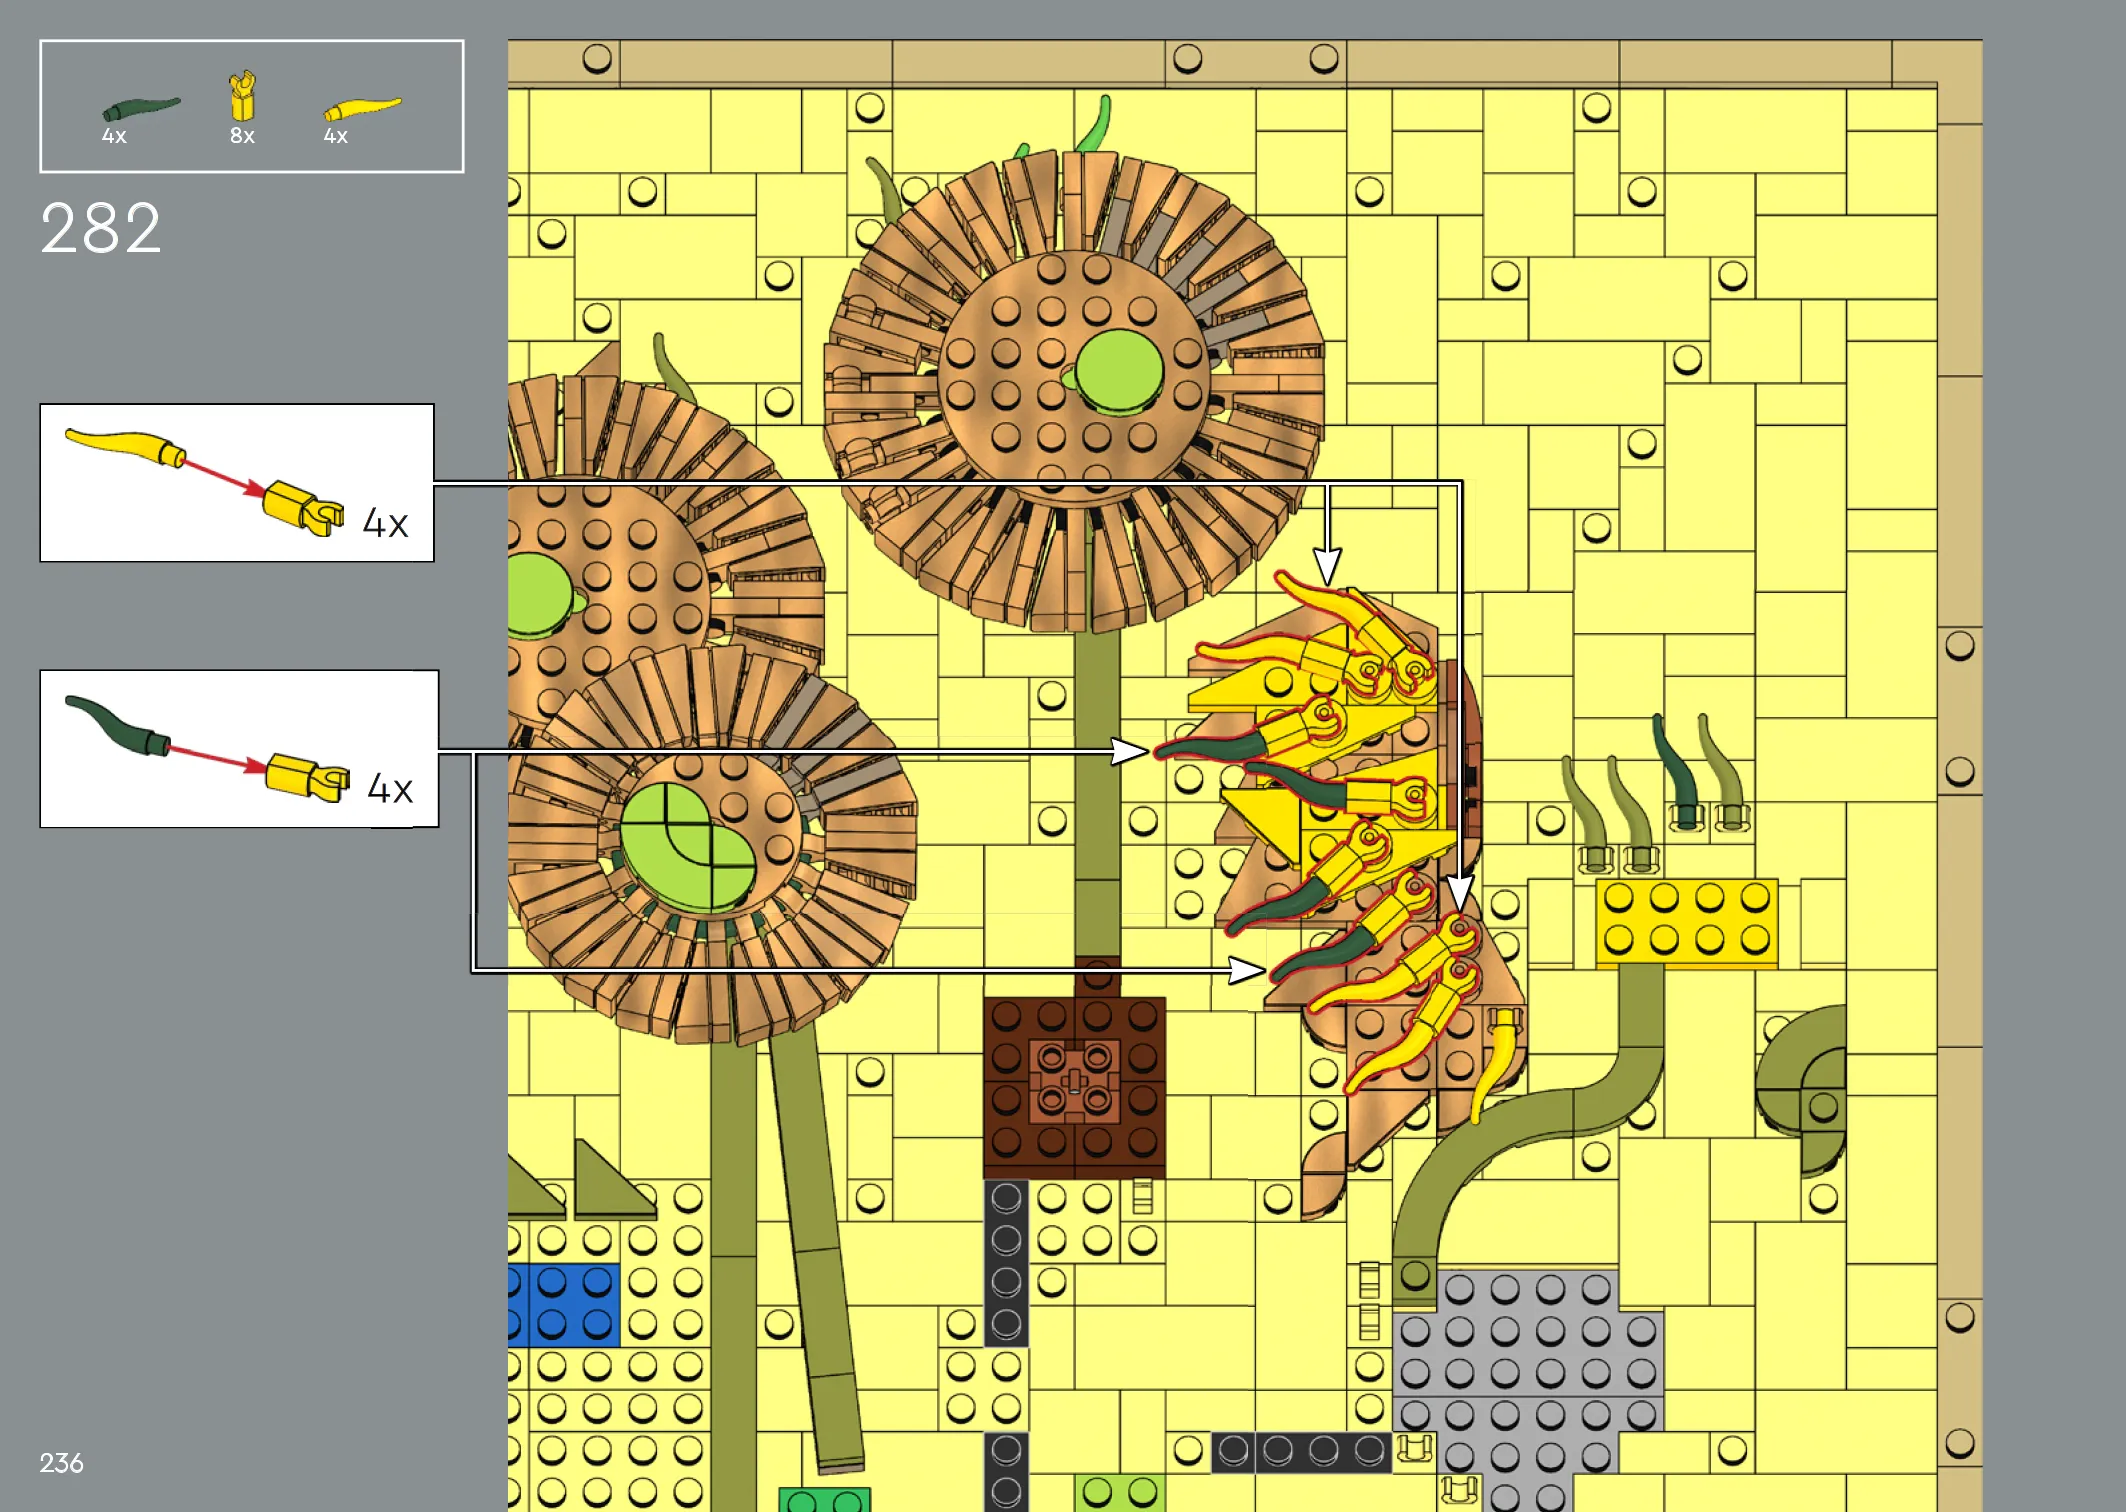This screenshot has width=2126, height=1512.
Task: Click the yellow 2x4 plate
Action: click(1686, 920)
